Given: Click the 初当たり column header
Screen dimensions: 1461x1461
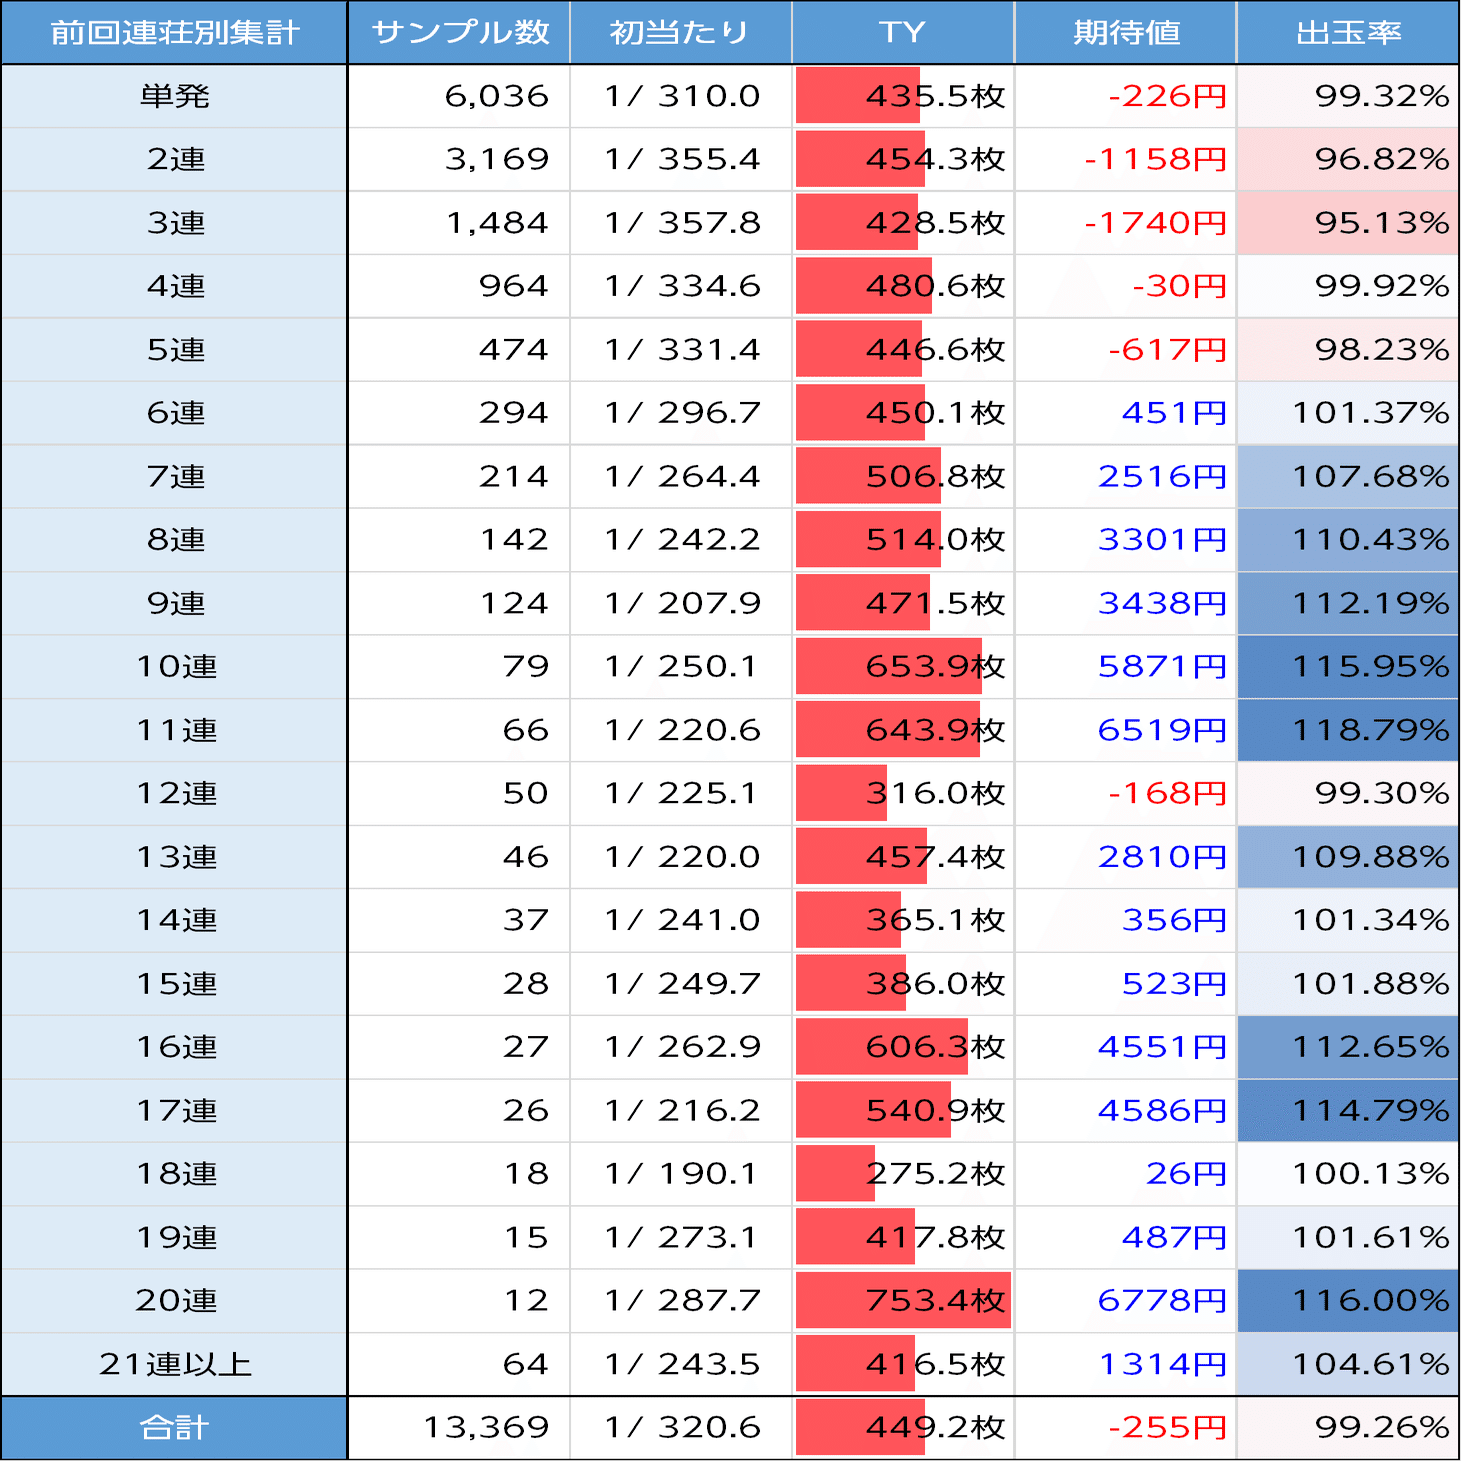Looking at the screenshot, I should pyautogui.click(x=681, y=32).
